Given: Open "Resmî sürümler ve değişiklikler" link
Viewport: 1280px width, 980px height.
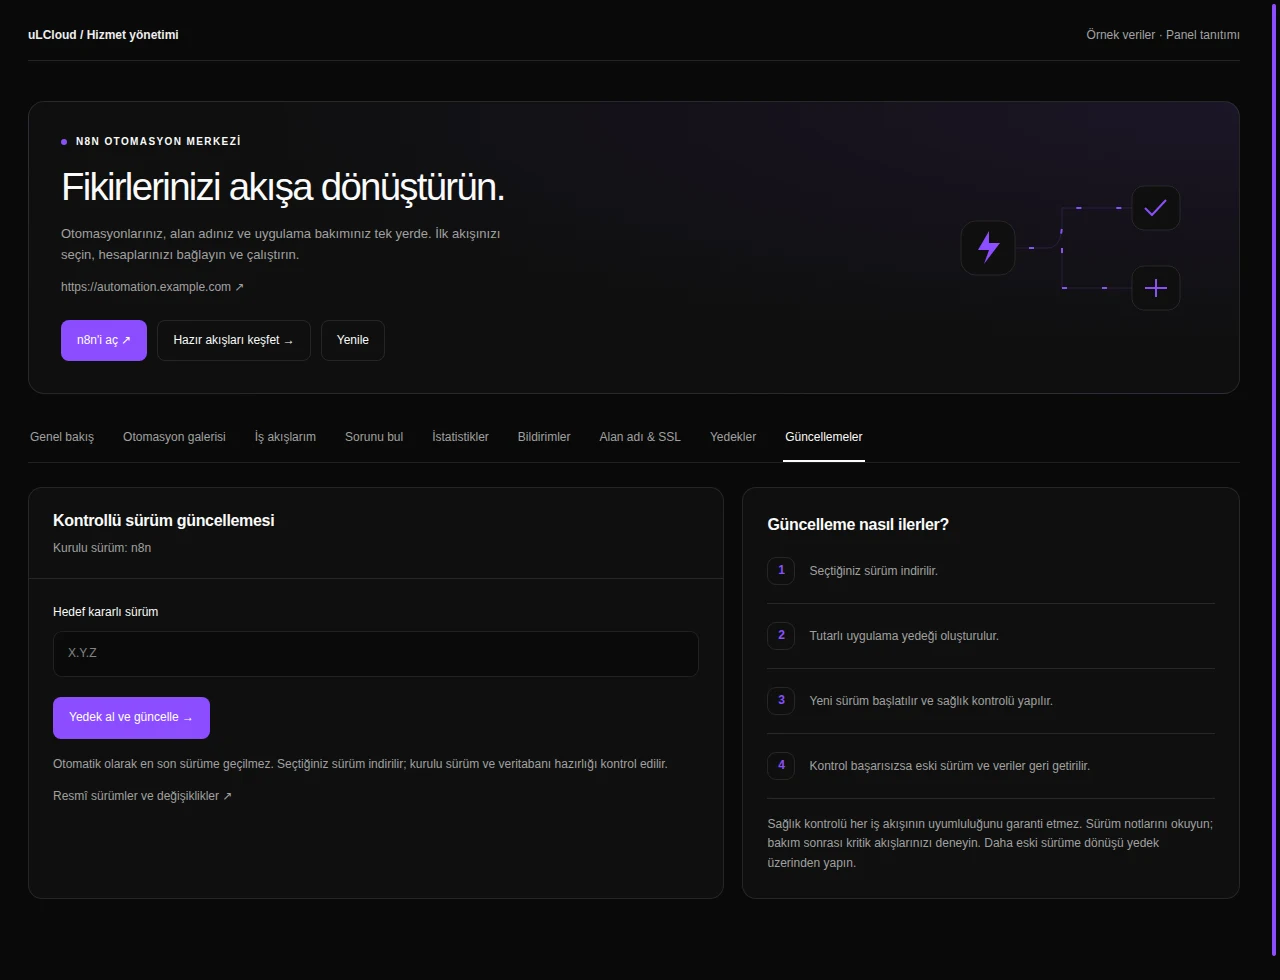Looking at the screenshot, I should 142,796.
